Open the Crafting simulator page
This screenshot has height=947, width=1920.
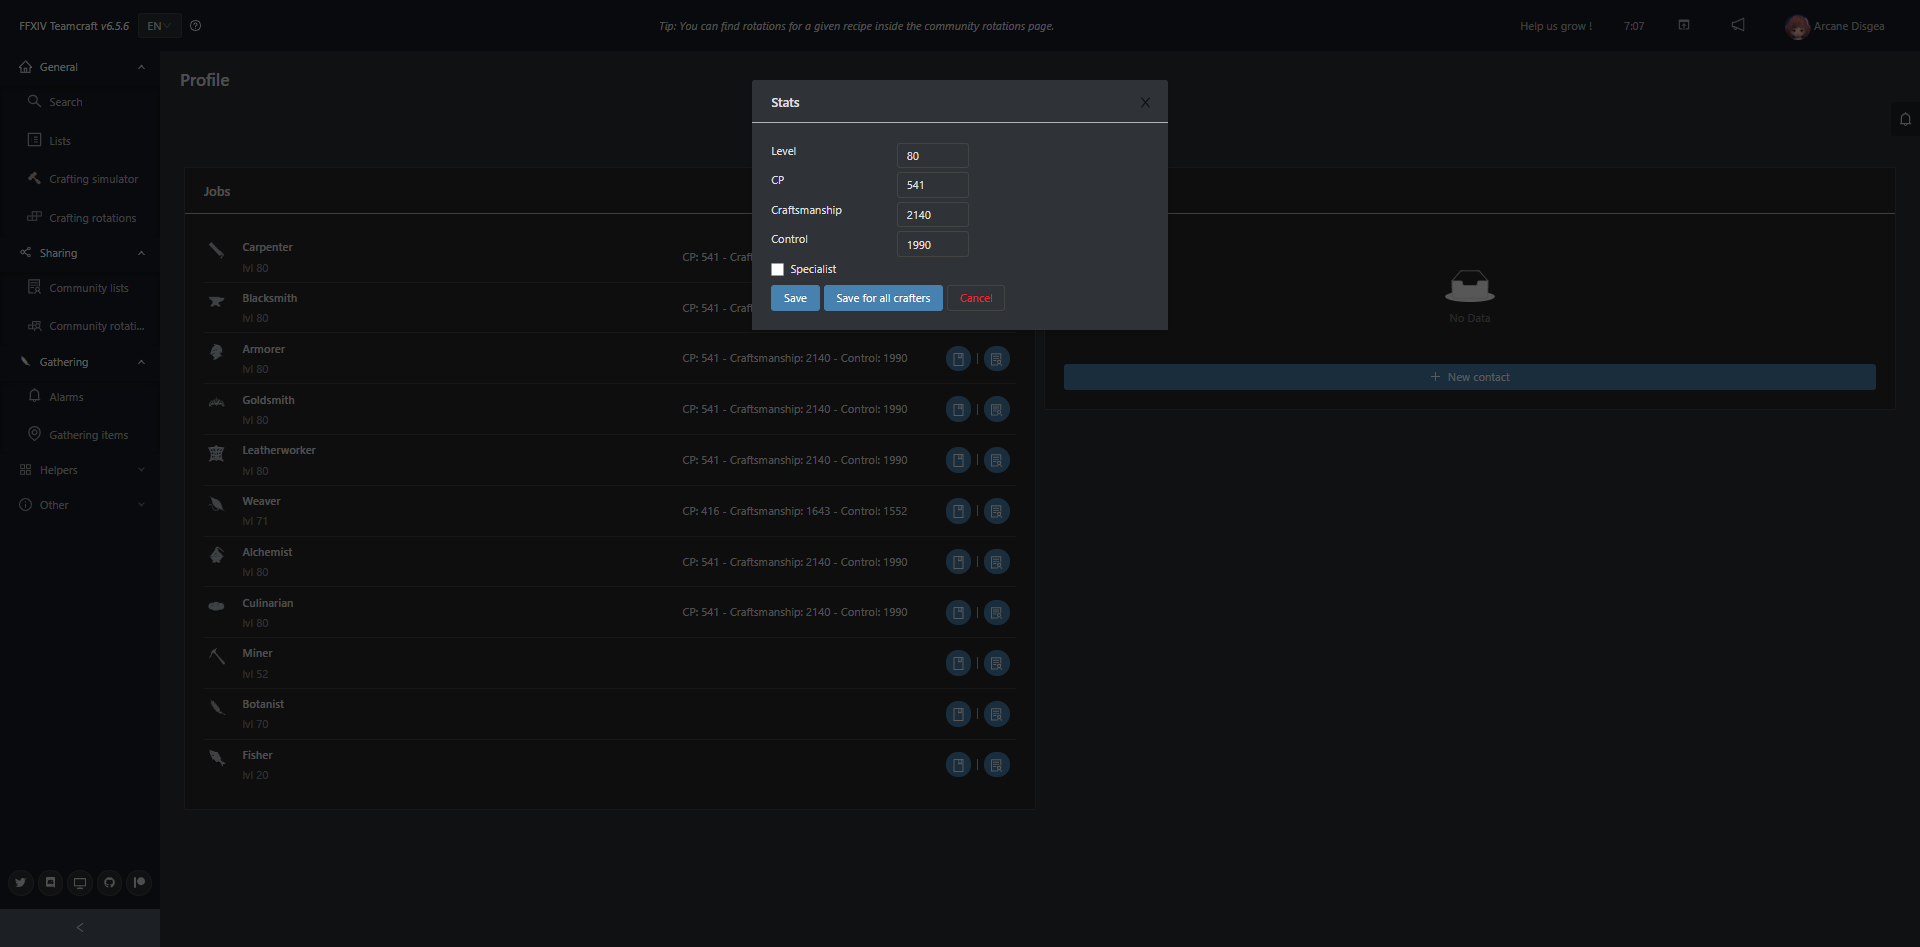point(93,178)
